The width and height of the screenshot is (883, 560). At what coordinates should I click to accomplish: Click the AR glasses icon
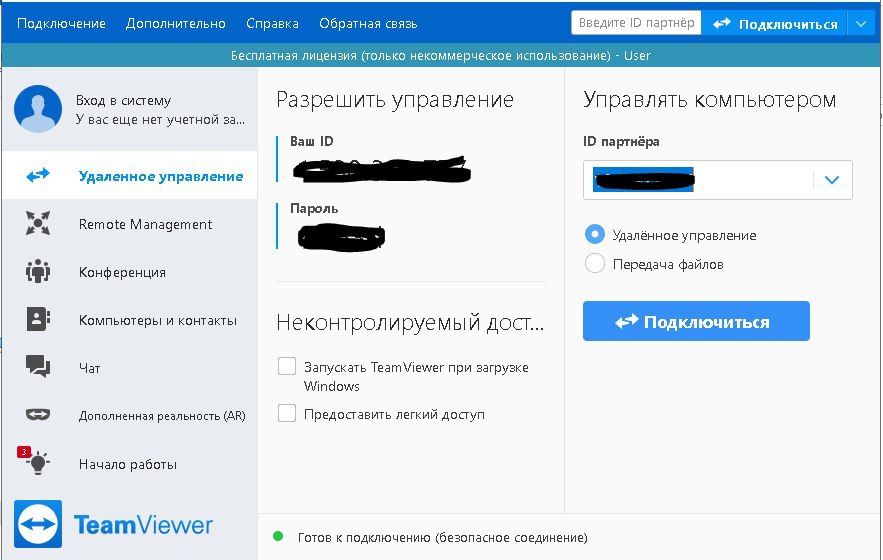38,415
